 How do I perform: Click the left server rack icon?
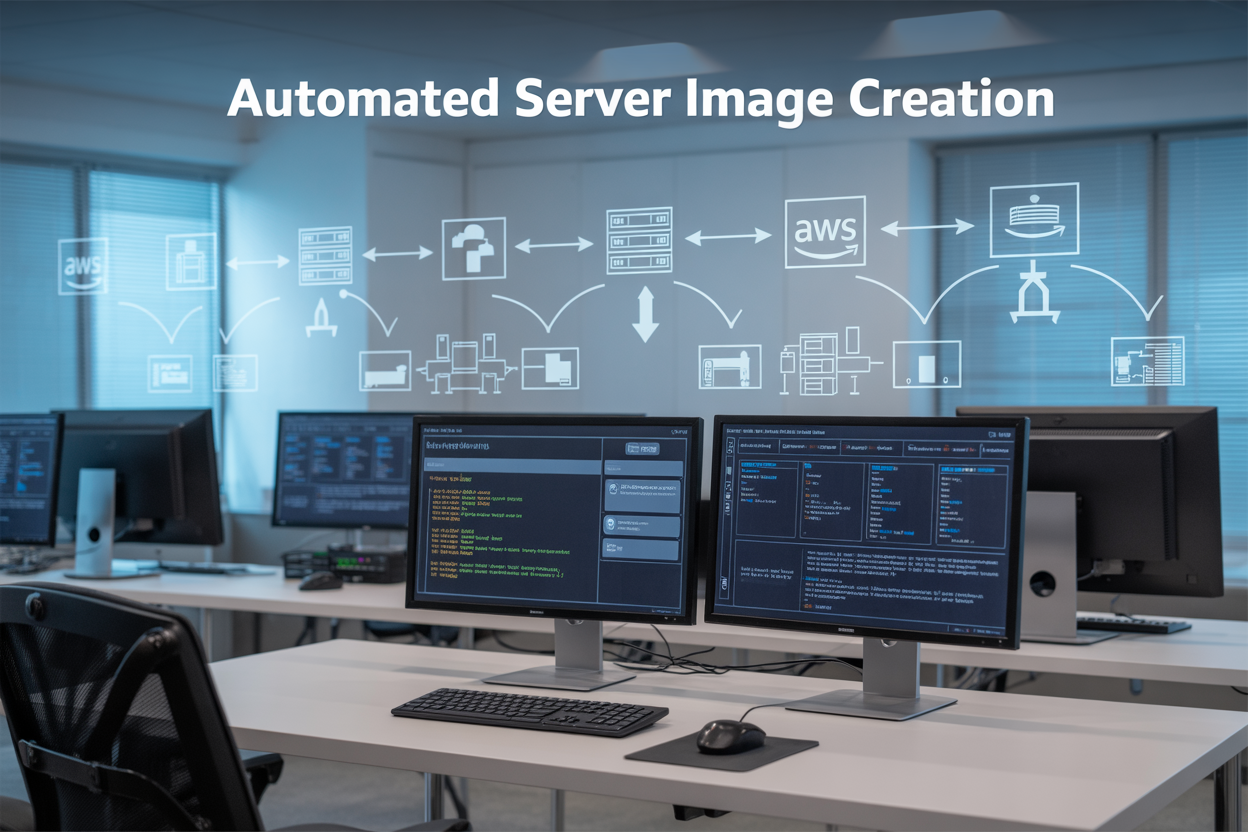tap(325, 256)
